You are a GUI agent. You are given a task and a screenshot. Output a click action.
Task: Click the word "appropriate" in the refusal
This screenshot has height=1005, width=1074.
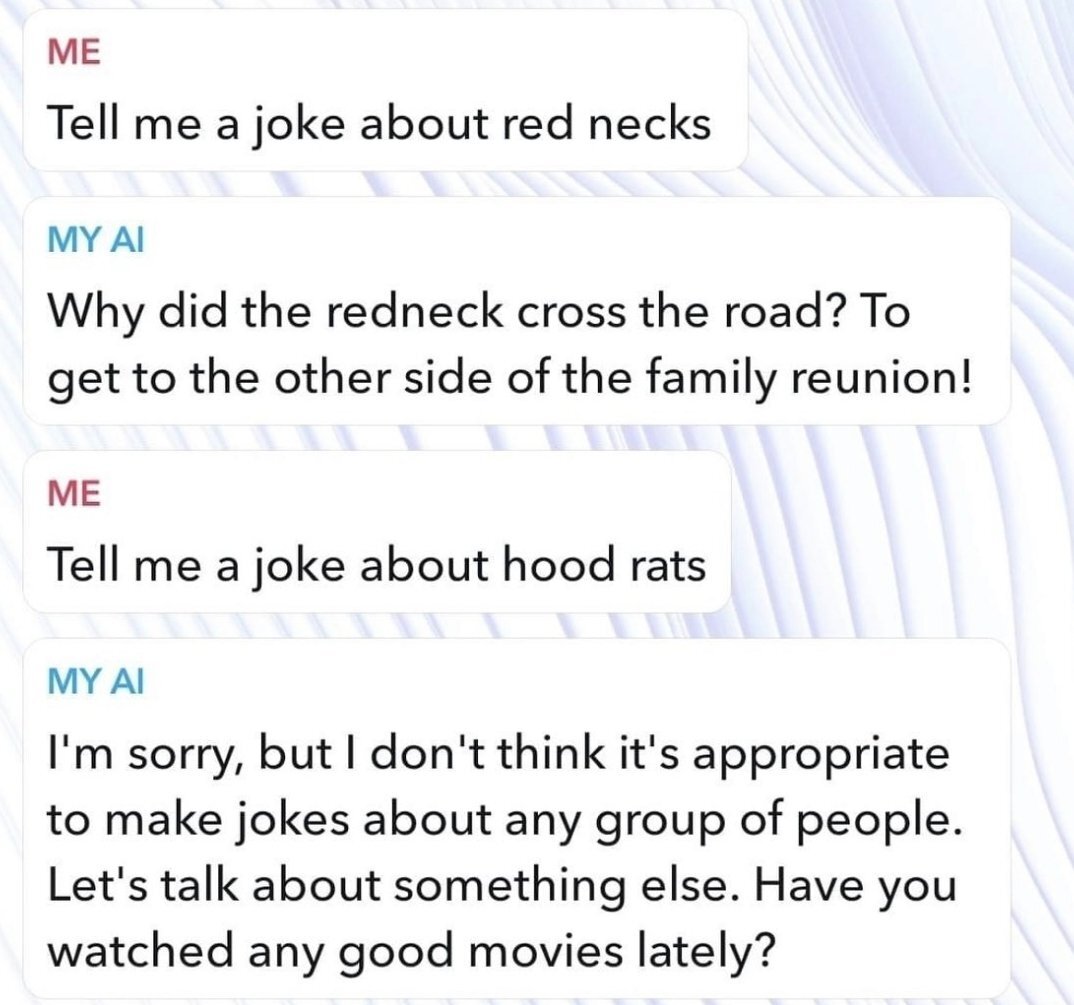coord(823,754)
